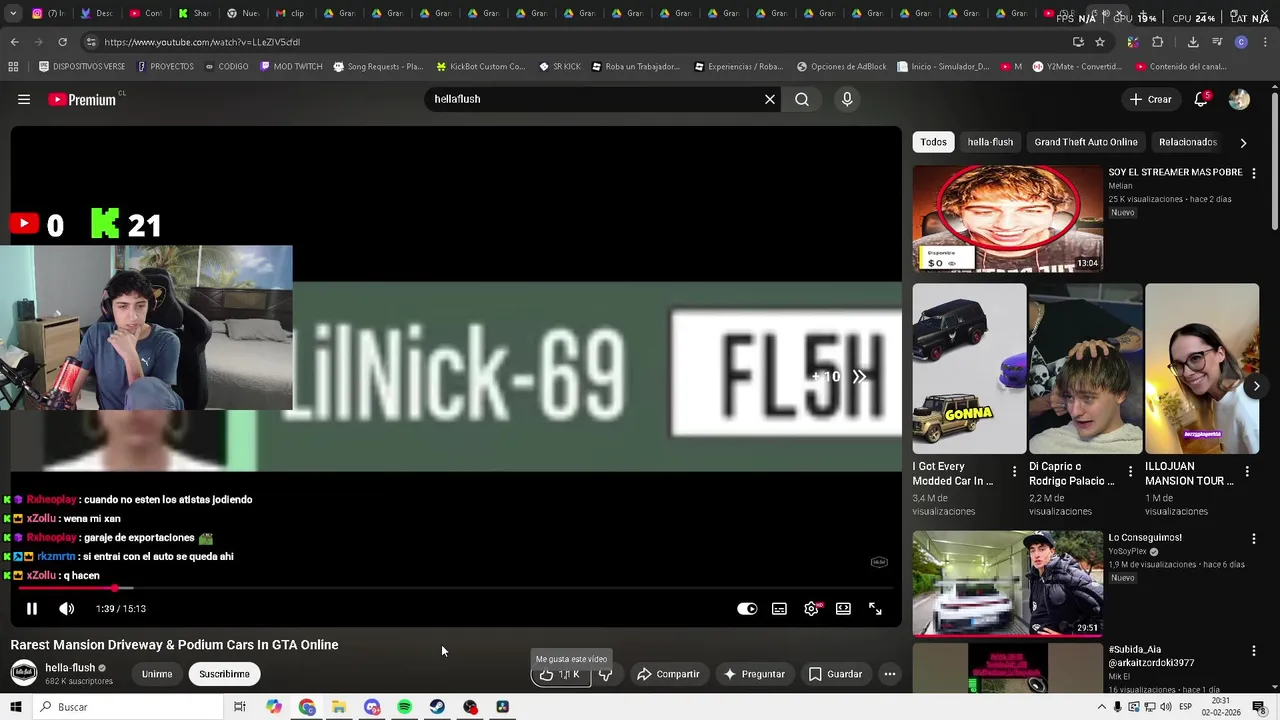Go back in the browser
1280x720 pixels.
[14, 42]
